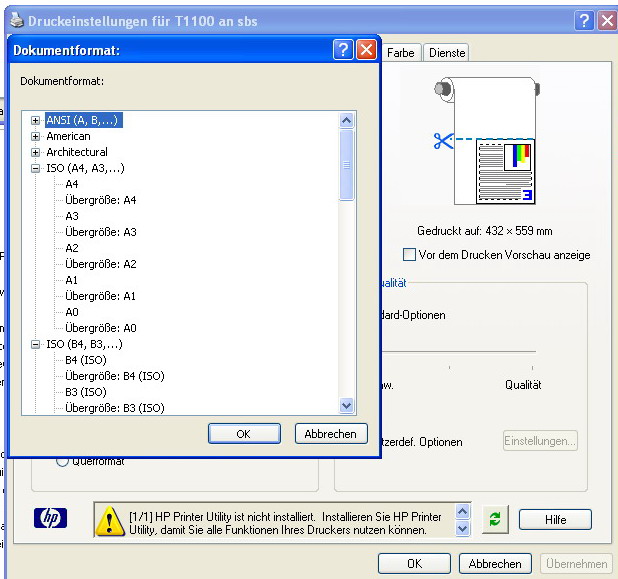This screenshot has height=579, width=618.
Task: Select Übergröße: A3
Action: pos(101,232)
